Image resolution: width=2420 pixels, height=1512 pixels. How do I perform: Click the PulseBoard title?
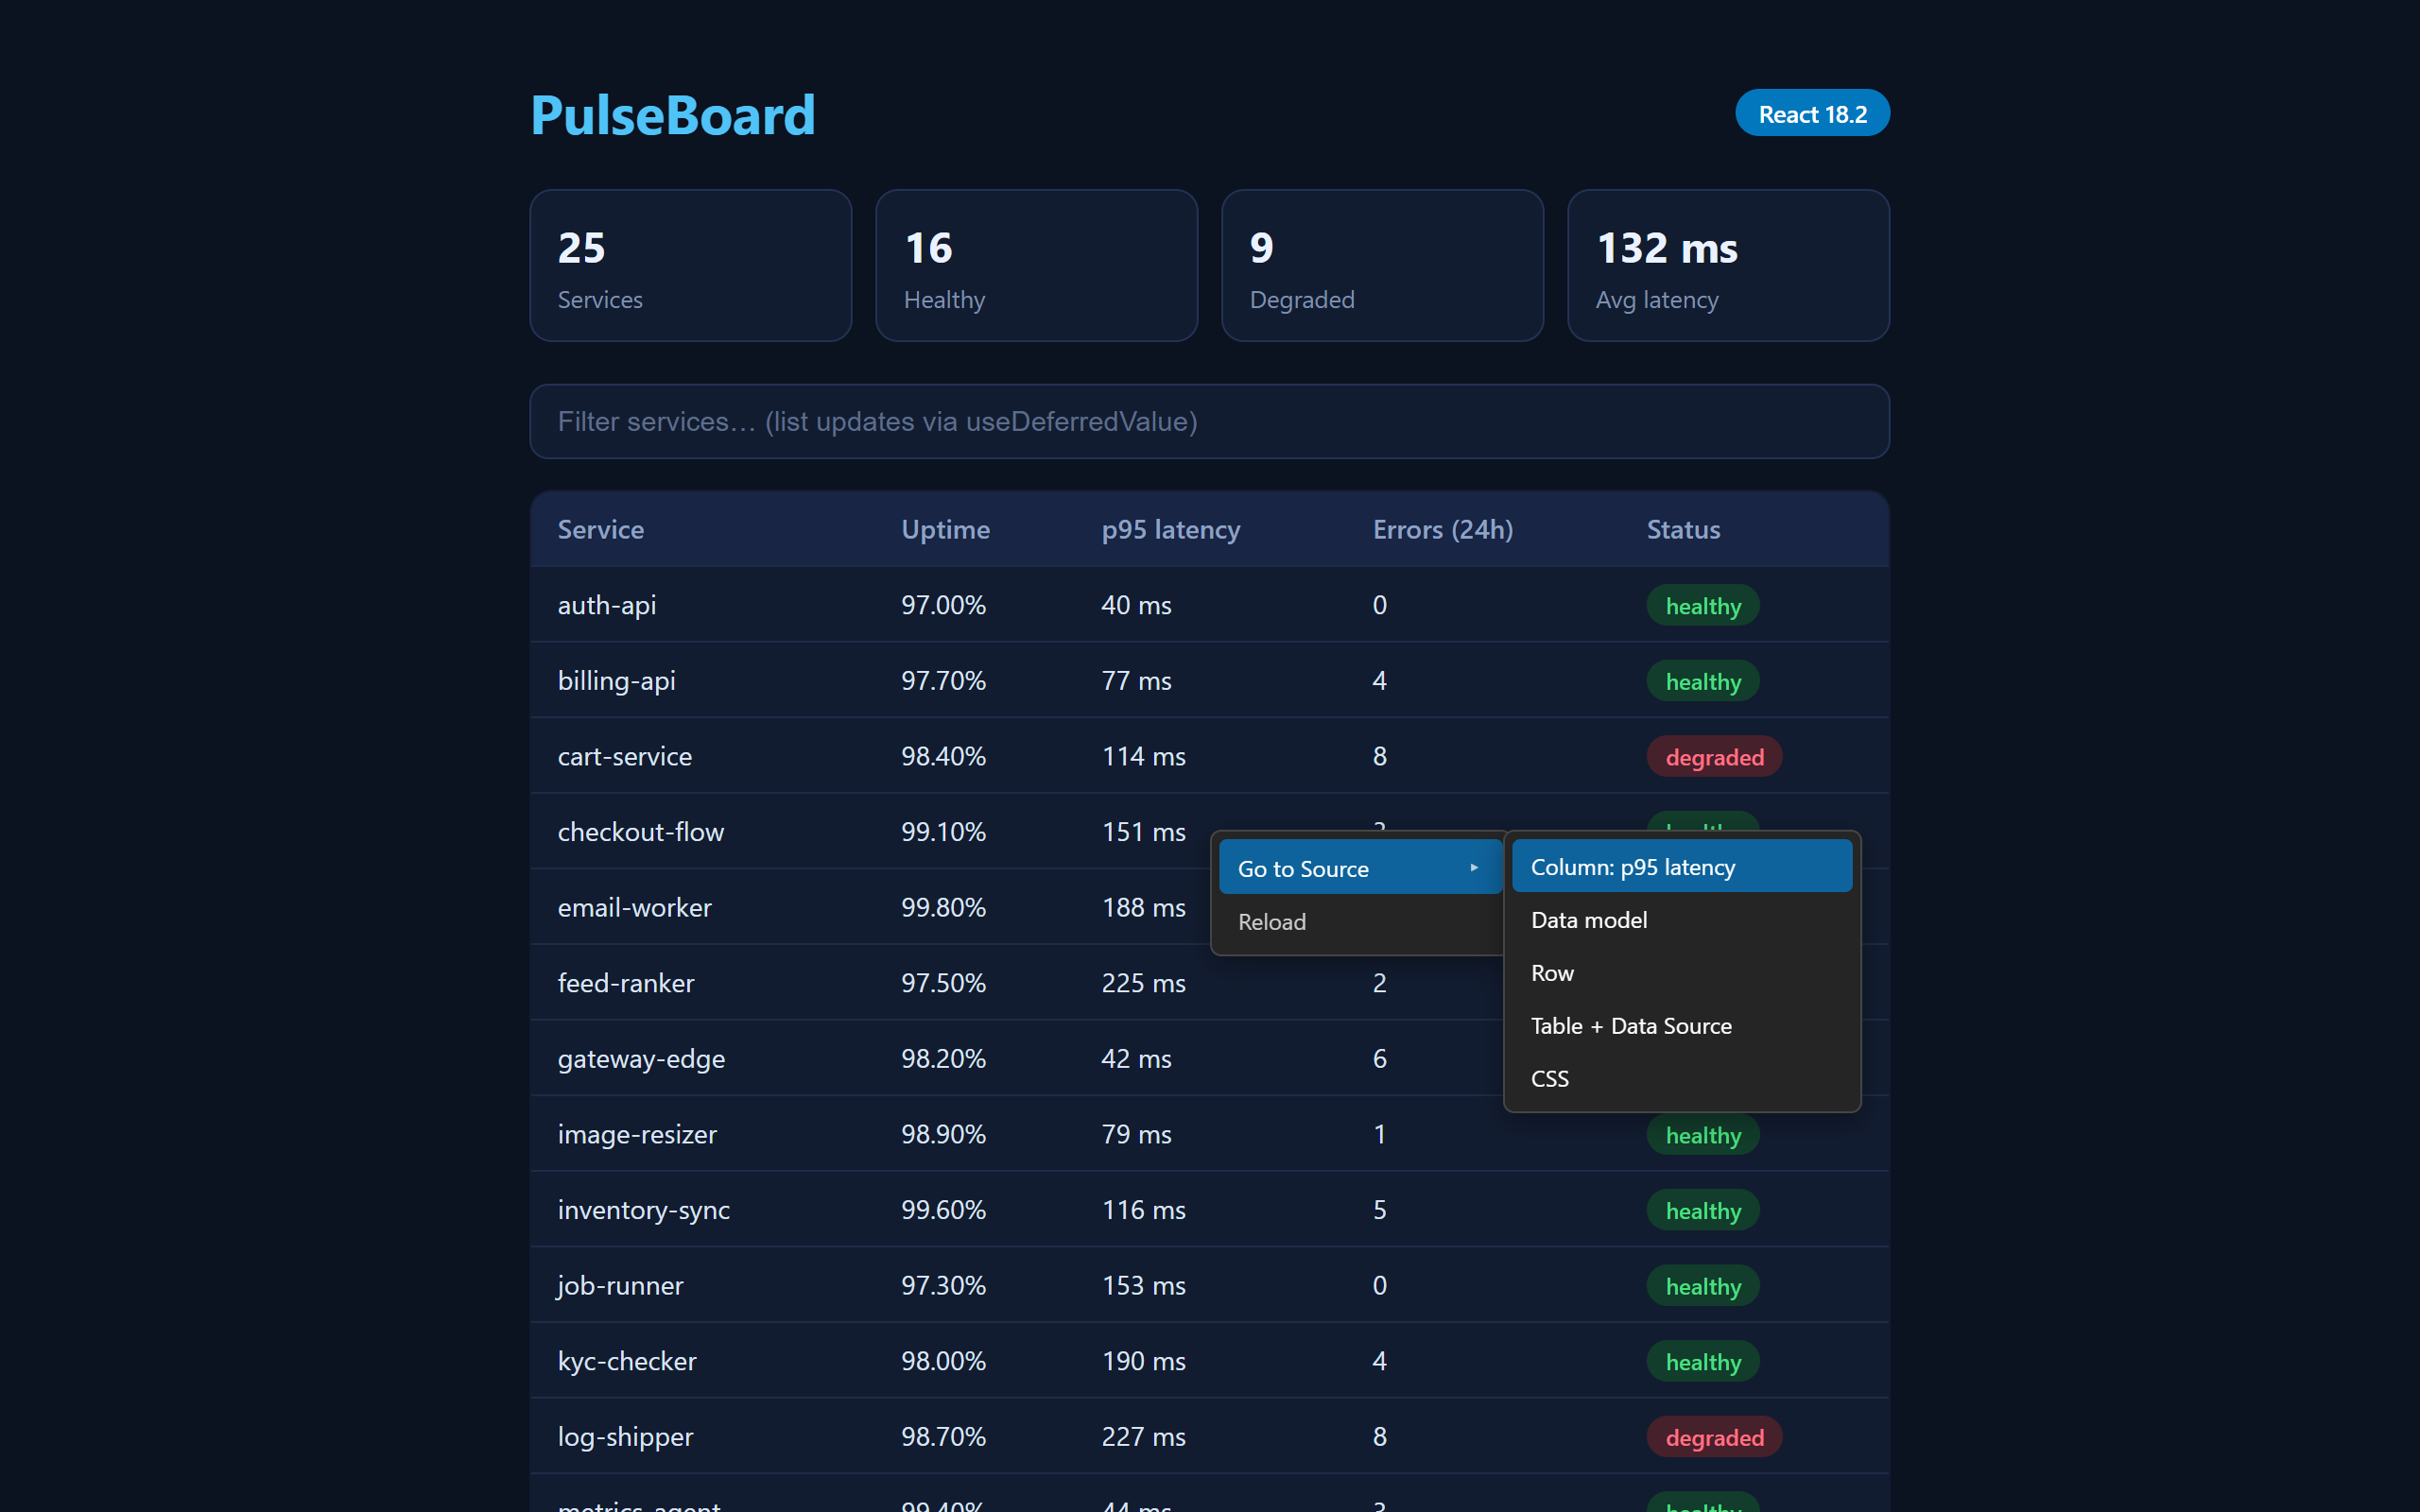pos(673,115)
